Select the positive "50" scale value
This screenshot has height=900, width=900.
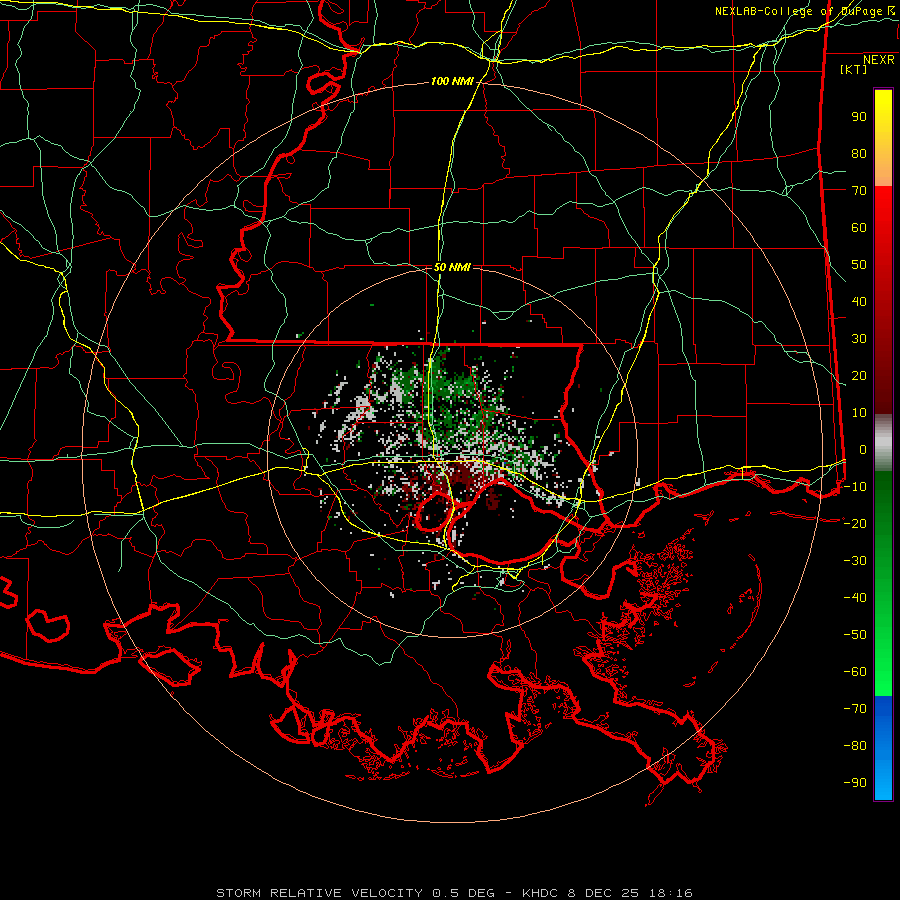(859, 265)
